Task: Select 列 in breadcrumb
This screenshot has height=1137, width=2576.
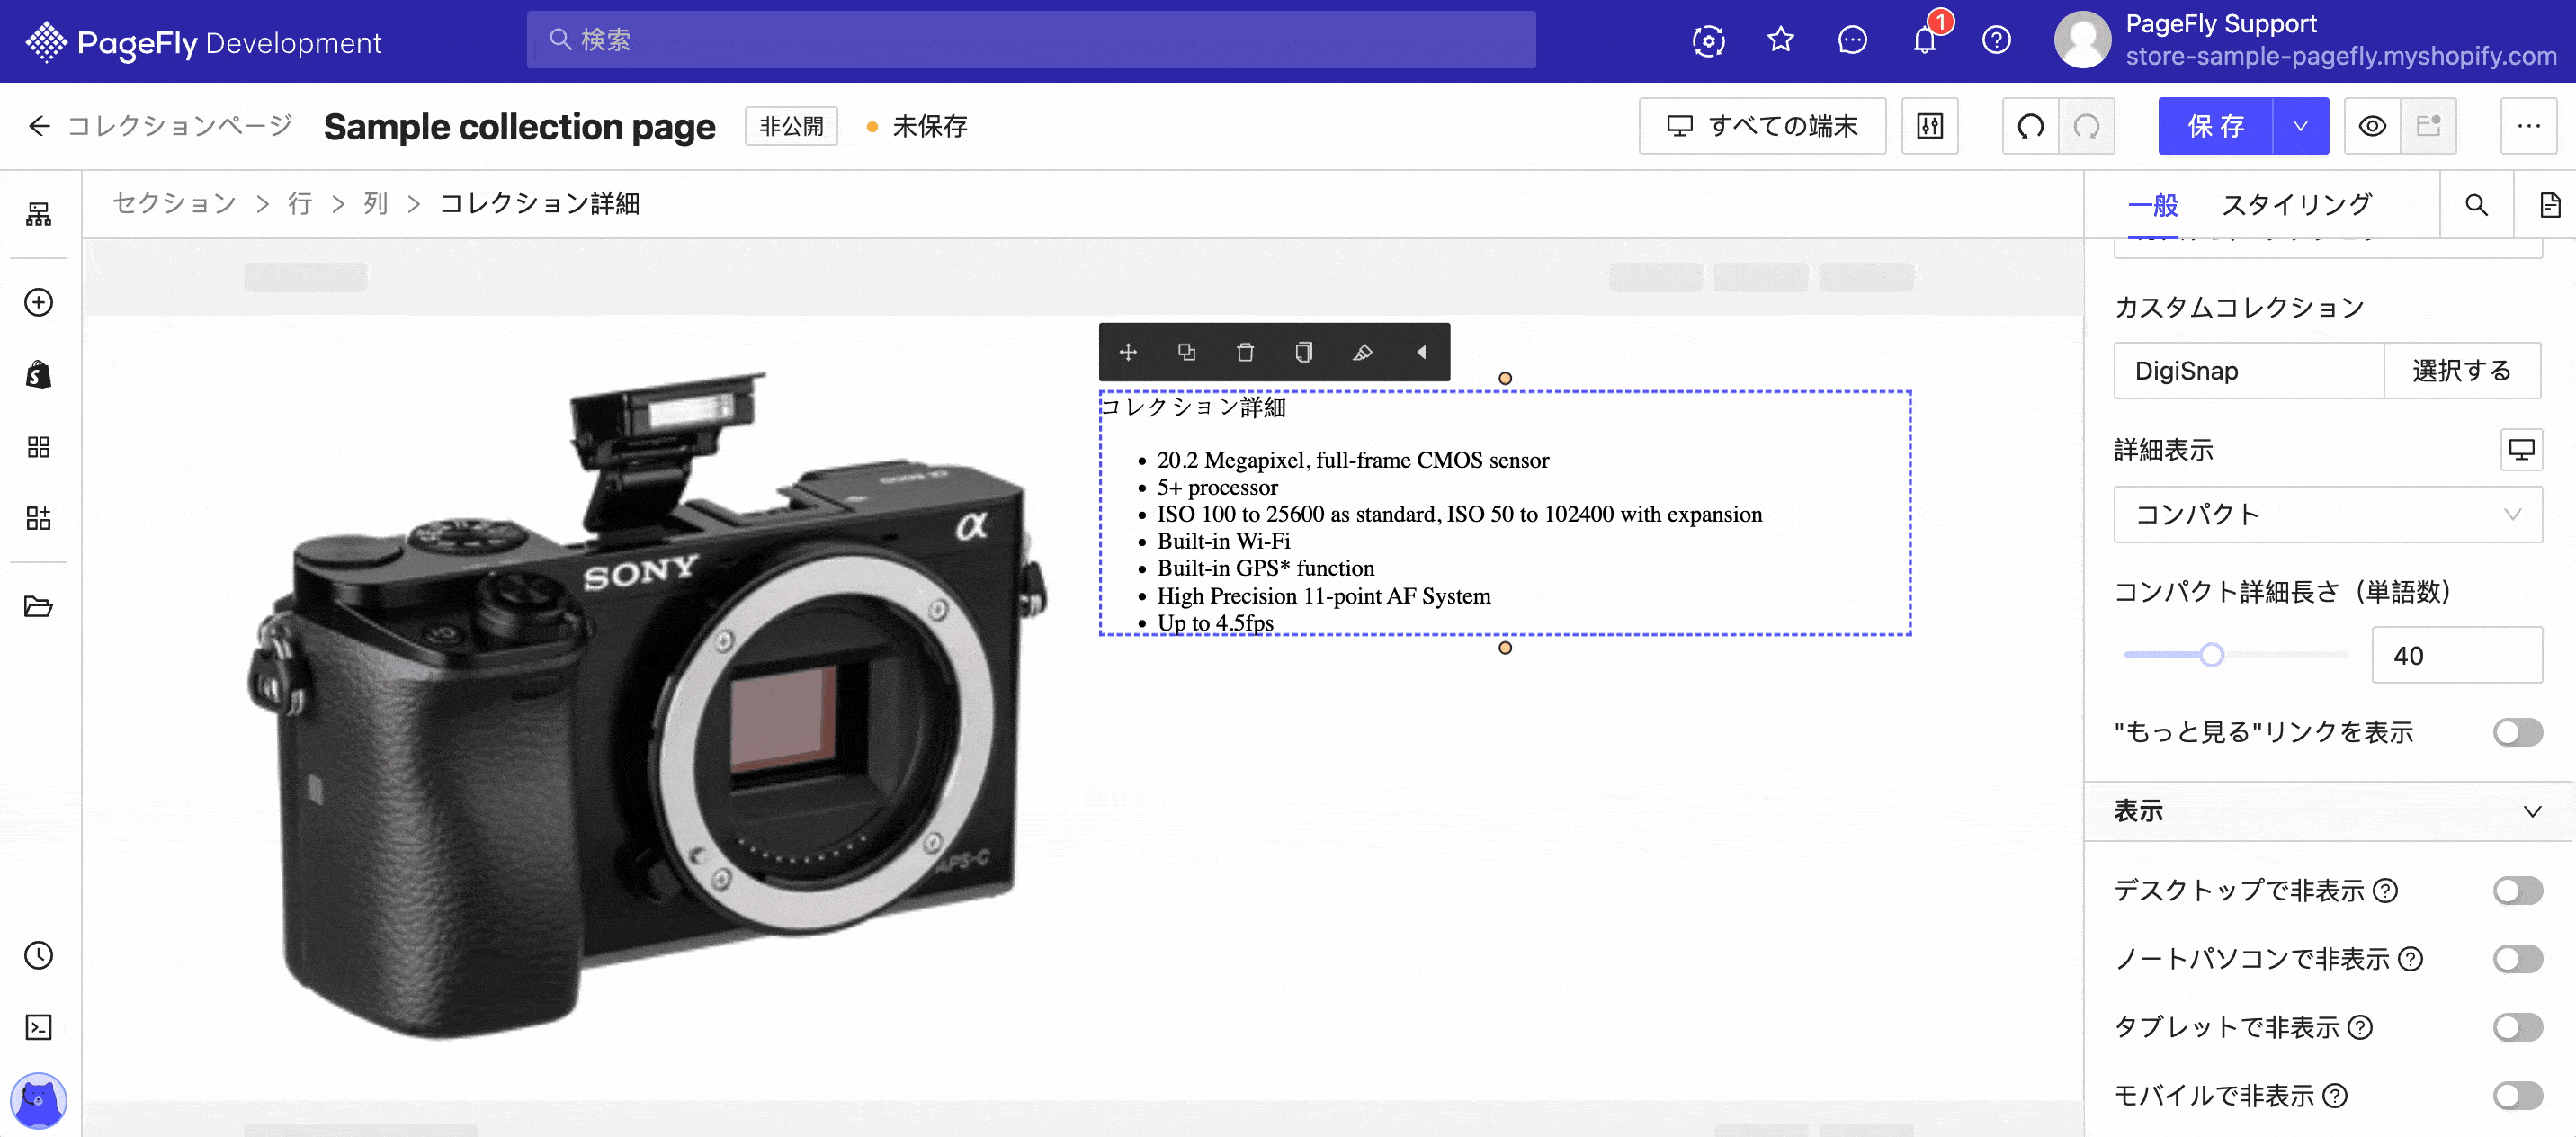Action: coord(376,204)
